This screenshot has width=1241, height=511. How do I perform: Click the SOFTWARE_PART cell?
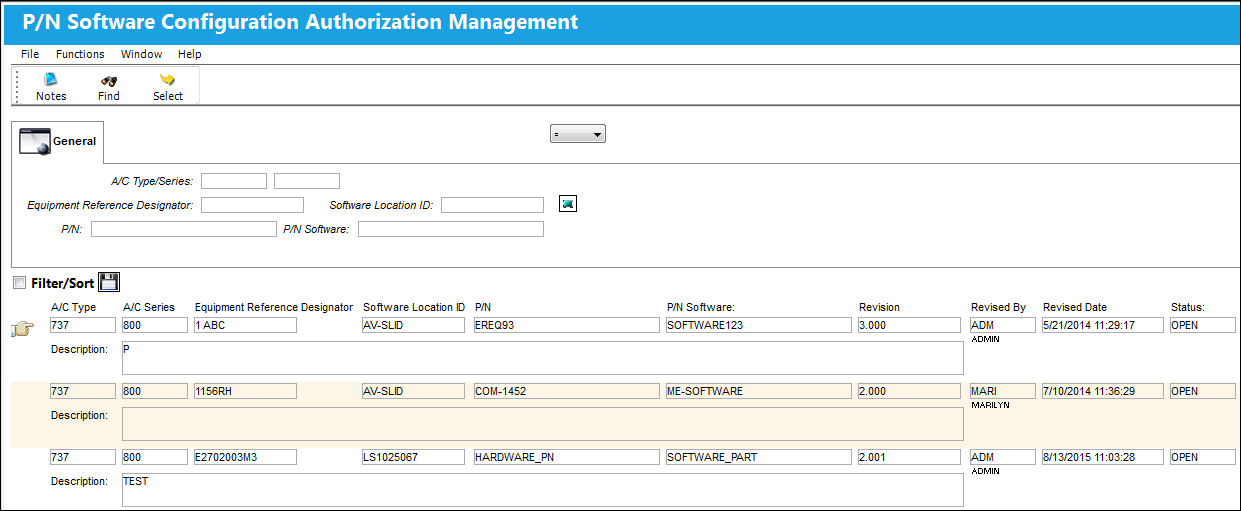(759, 457)
